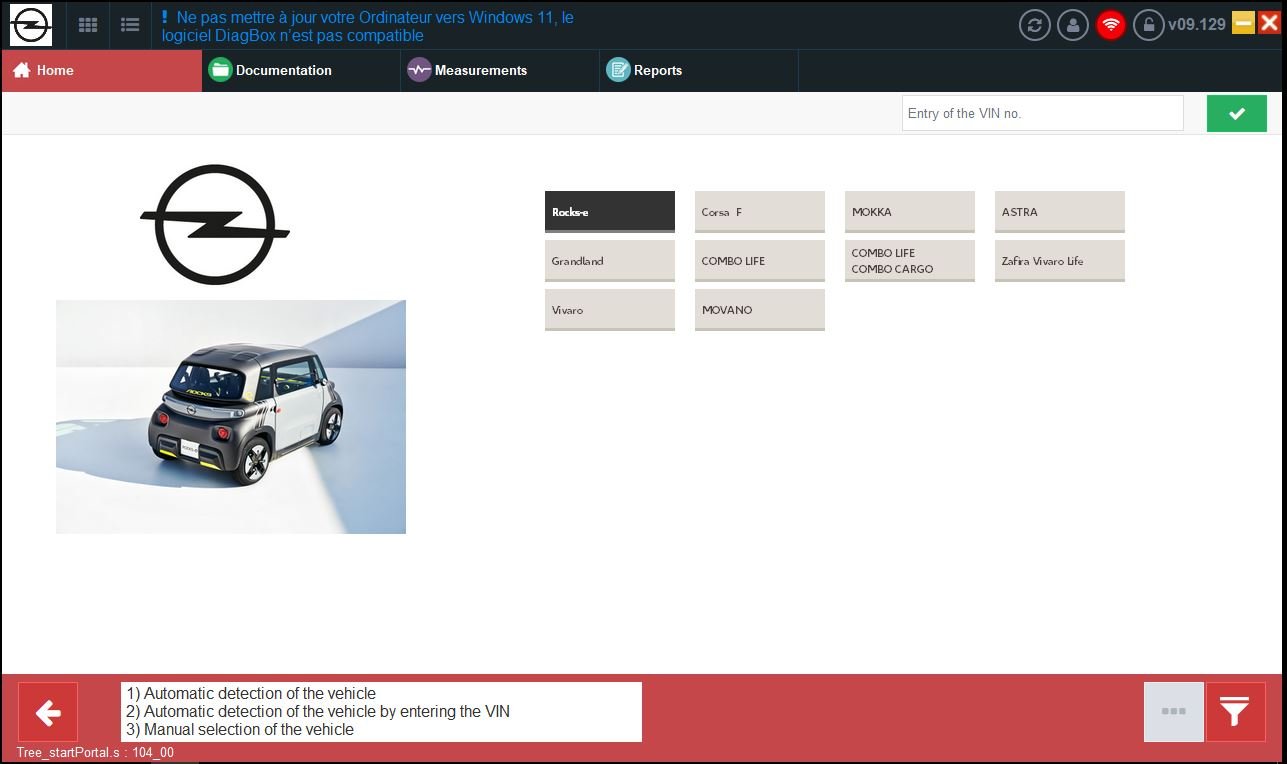This screenshot has height=764, width=1287.
Task: Pick the MOVANO vehicle button
Action: tap(760, 310)
